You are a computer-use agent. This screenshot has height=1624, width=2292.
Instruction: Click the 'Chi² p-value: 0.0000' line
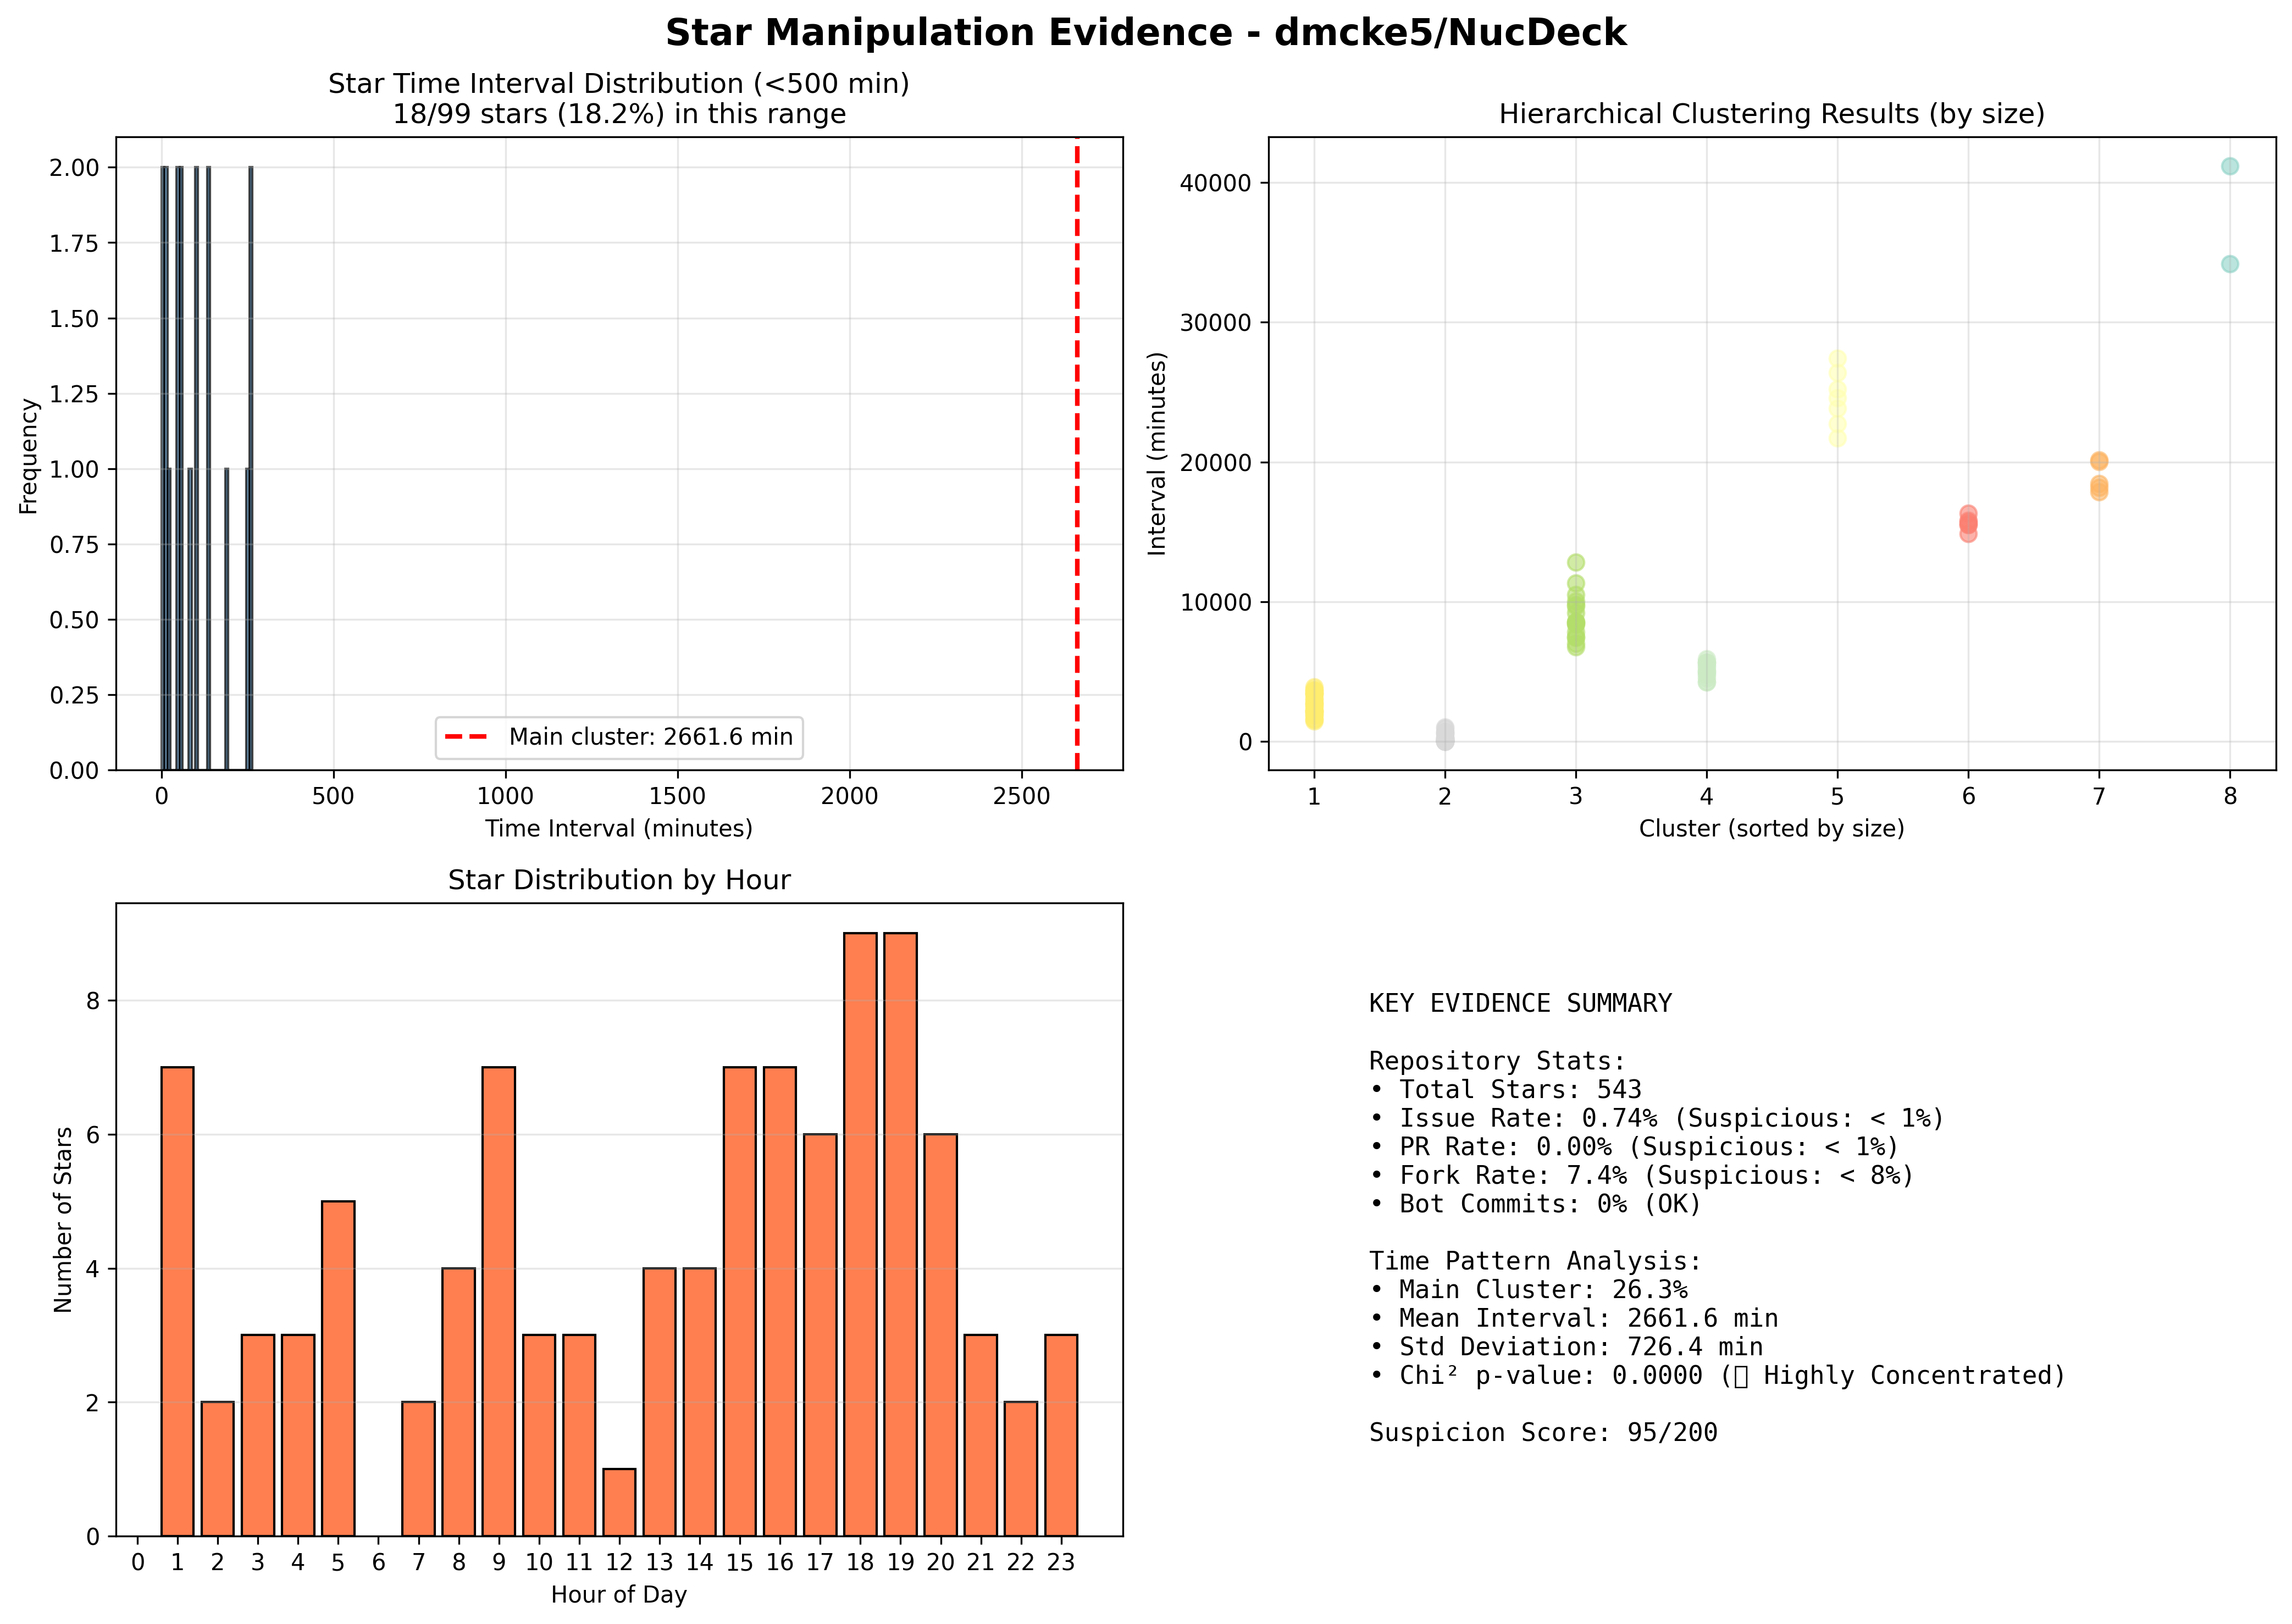1717,1376
